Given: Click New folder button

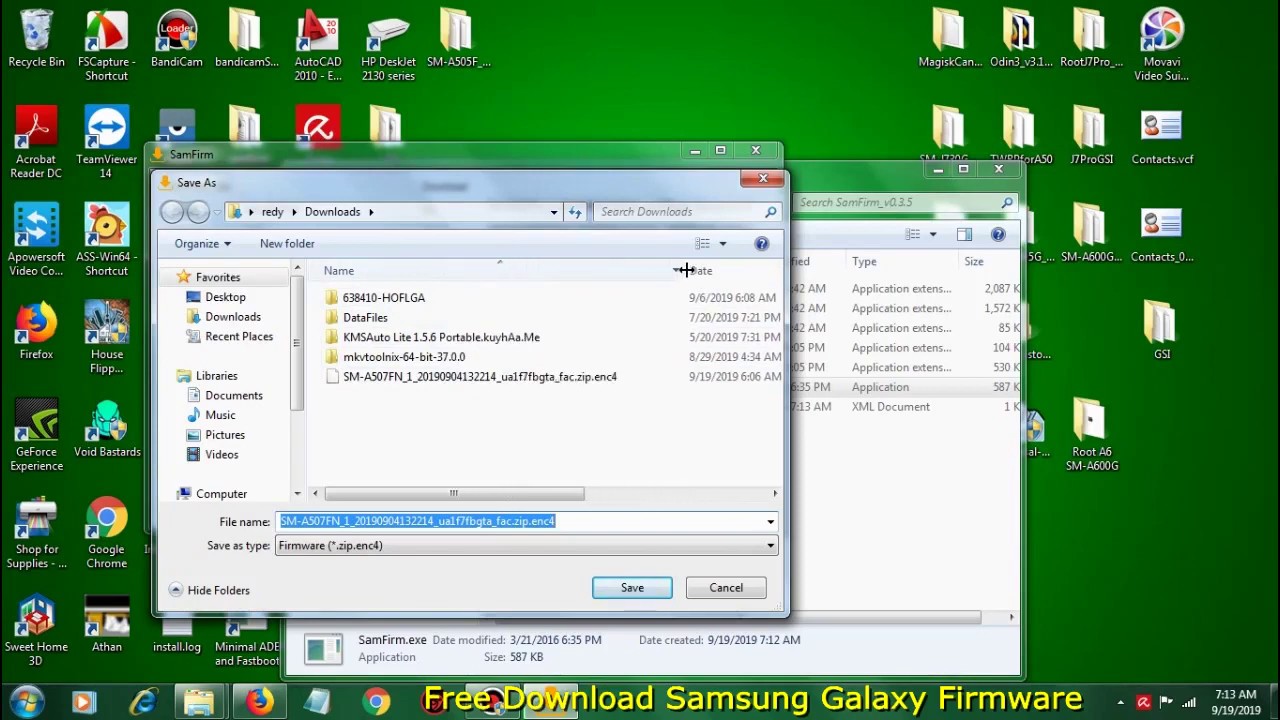Looking at the screenshot, I should 287,244.
